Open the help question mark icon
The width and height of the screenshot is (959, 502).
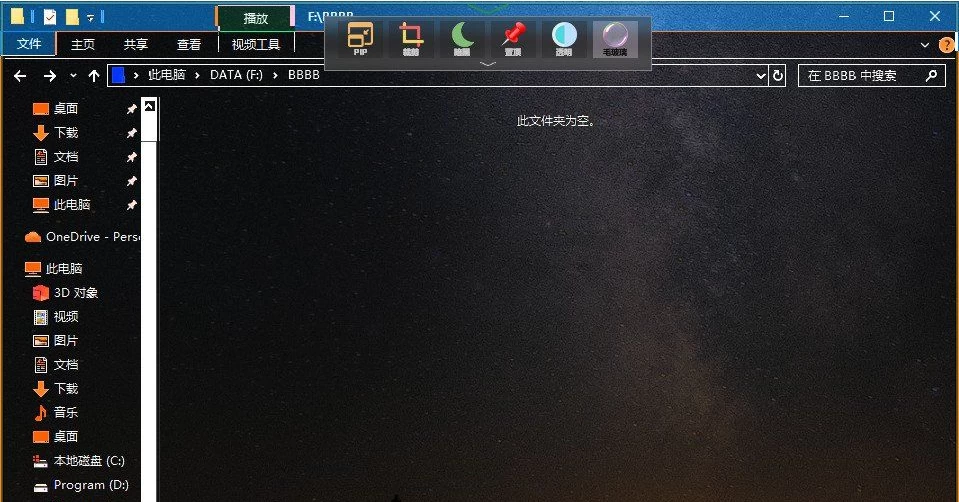945,45
